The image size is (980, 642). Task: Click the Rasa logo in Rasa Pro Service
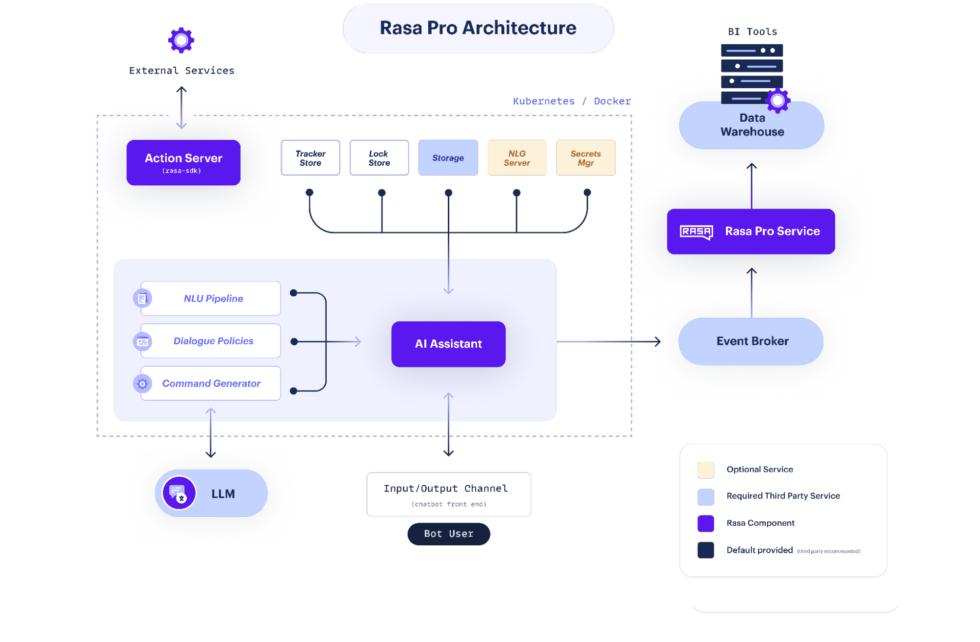[x=696, y=232]
